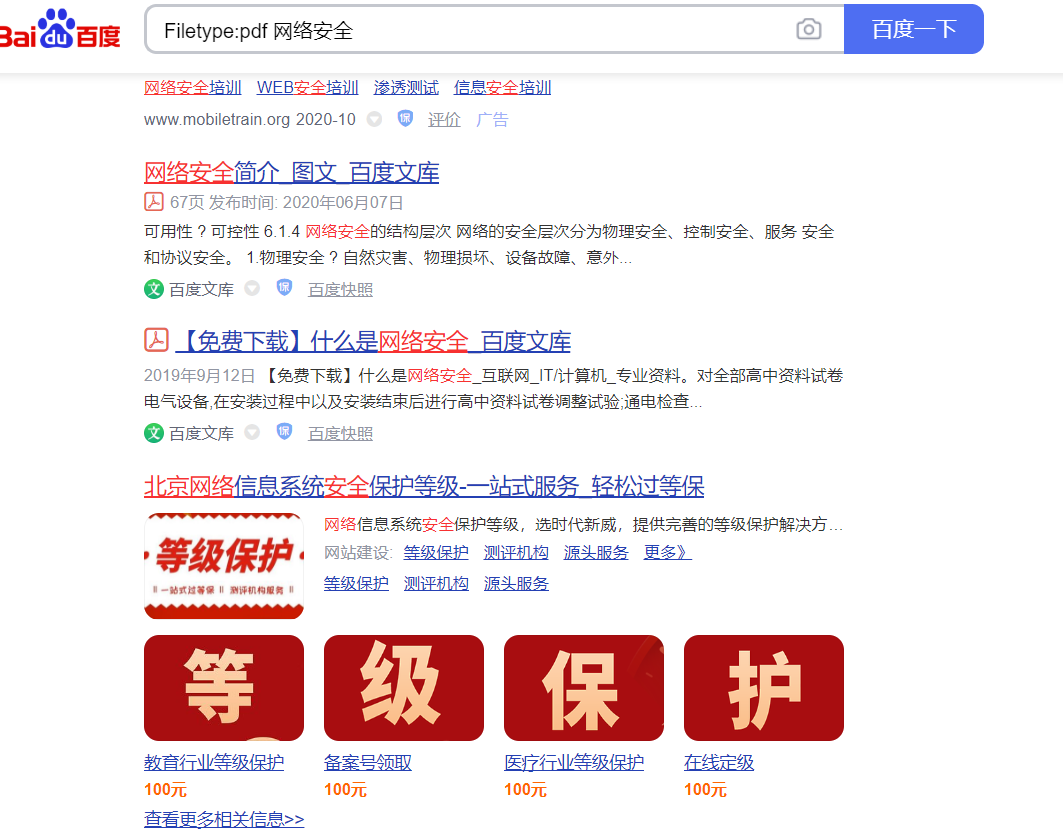This screenshot has height=836, width=1063.
Task: Click green 百度文库 icon under first result
Action: tap(154, 290)
